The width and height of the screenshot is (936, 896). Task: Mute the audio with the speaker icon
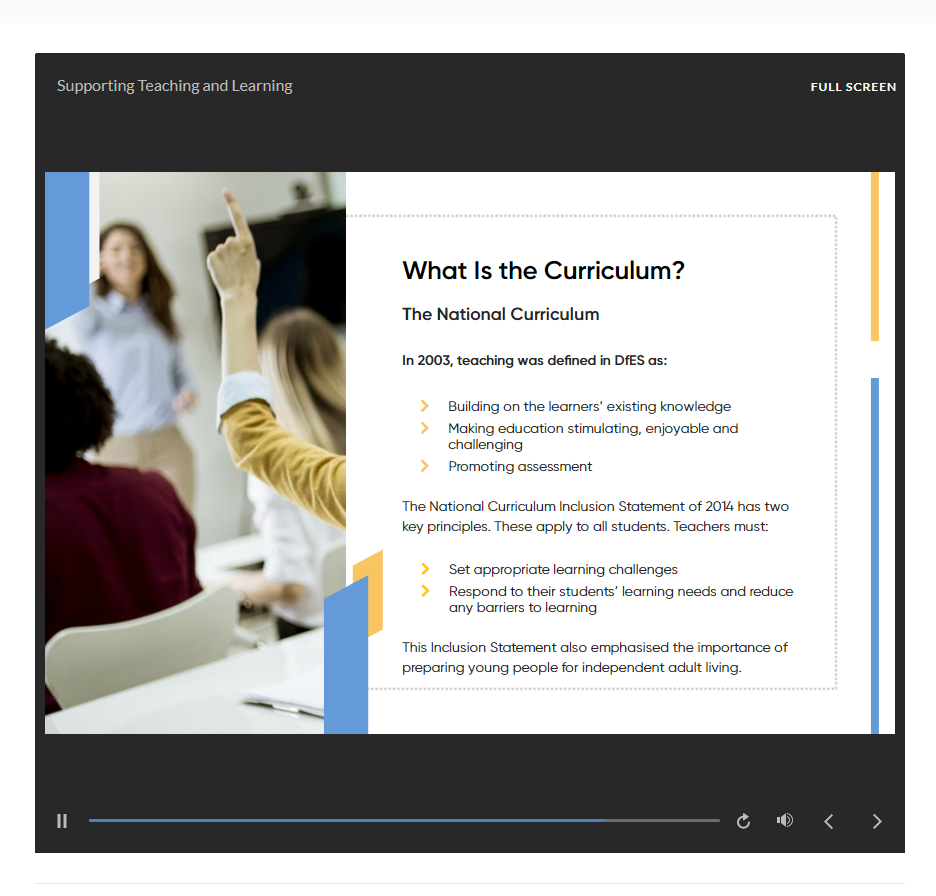pyautogui.click(x=785, y=820)
